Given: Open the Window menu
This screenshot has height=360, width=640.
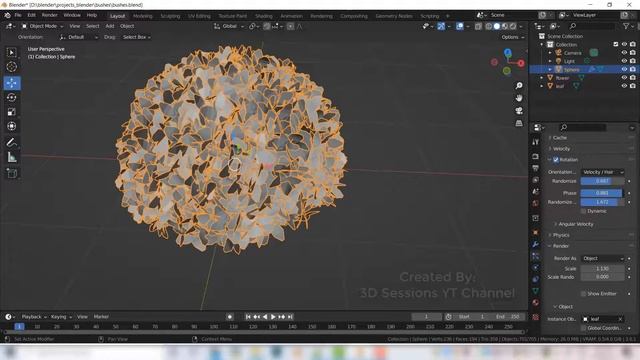Looking at the screenshot, I should click(x=72, y=15).
